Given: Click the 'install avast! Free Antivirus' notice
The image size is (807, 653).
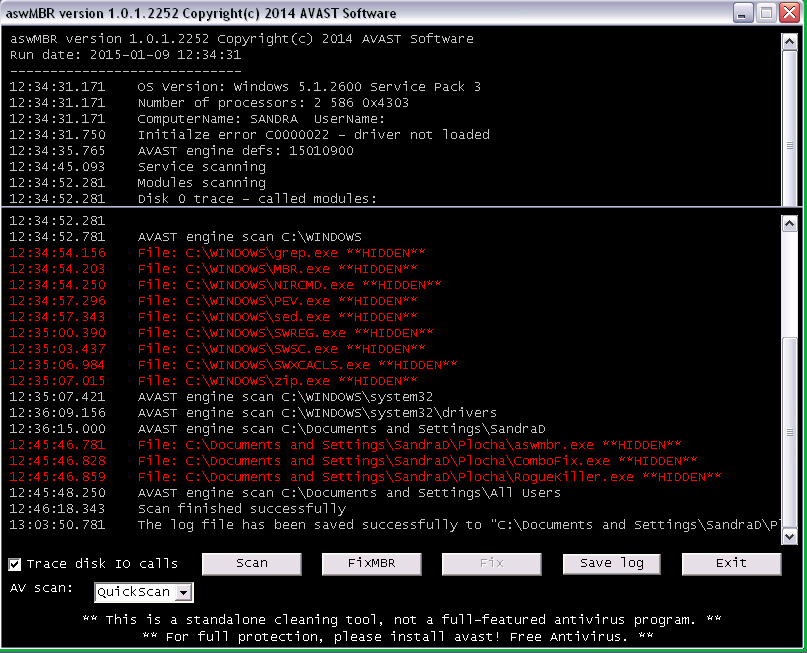Looking at the screenshot, I should (x=398, y=637).
